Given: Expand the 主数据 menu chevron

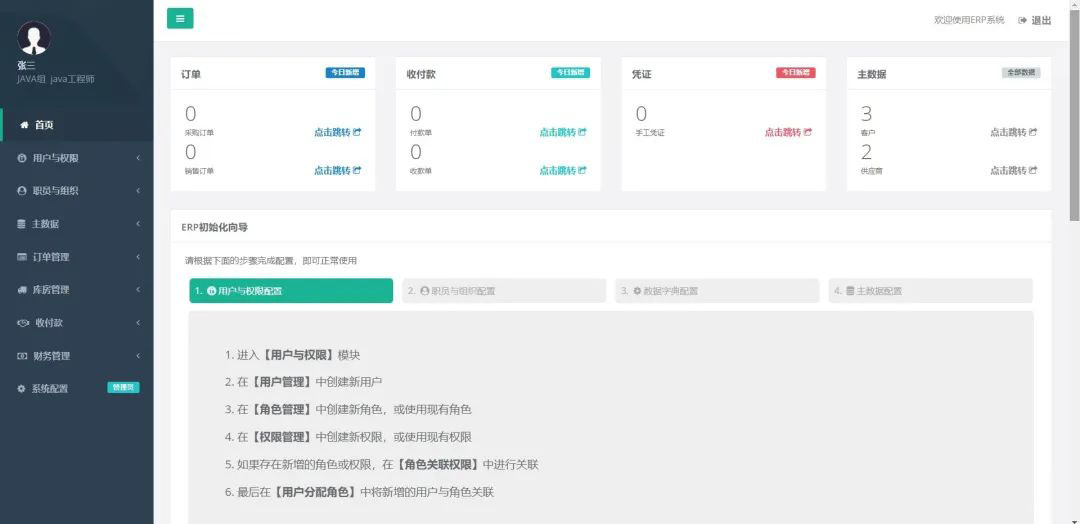Looking at the screenshot, I should pos(138,224).
